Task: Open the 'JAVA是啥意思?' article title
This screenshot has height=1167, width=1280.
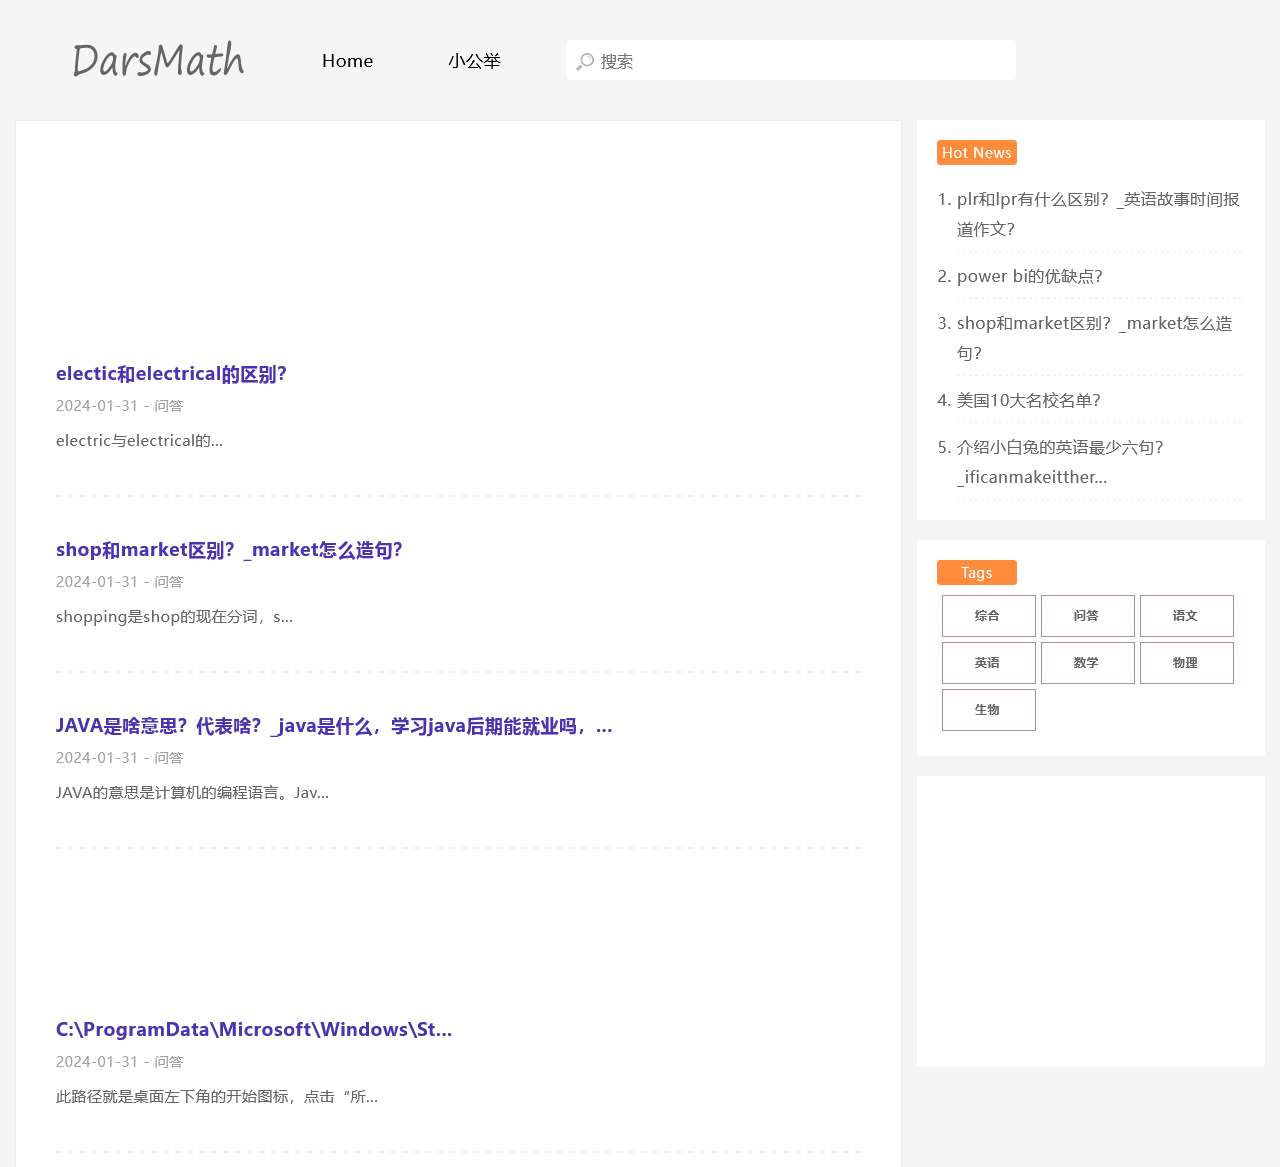Action: tap(334, 726)
